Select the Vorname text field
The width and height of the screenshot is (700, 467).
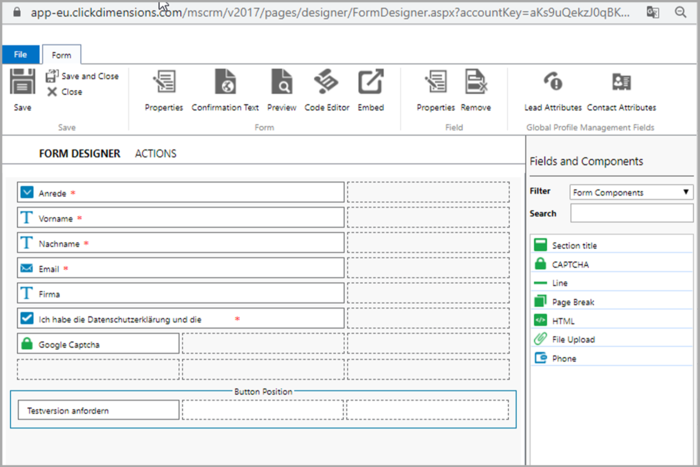(x=181, y=218)
